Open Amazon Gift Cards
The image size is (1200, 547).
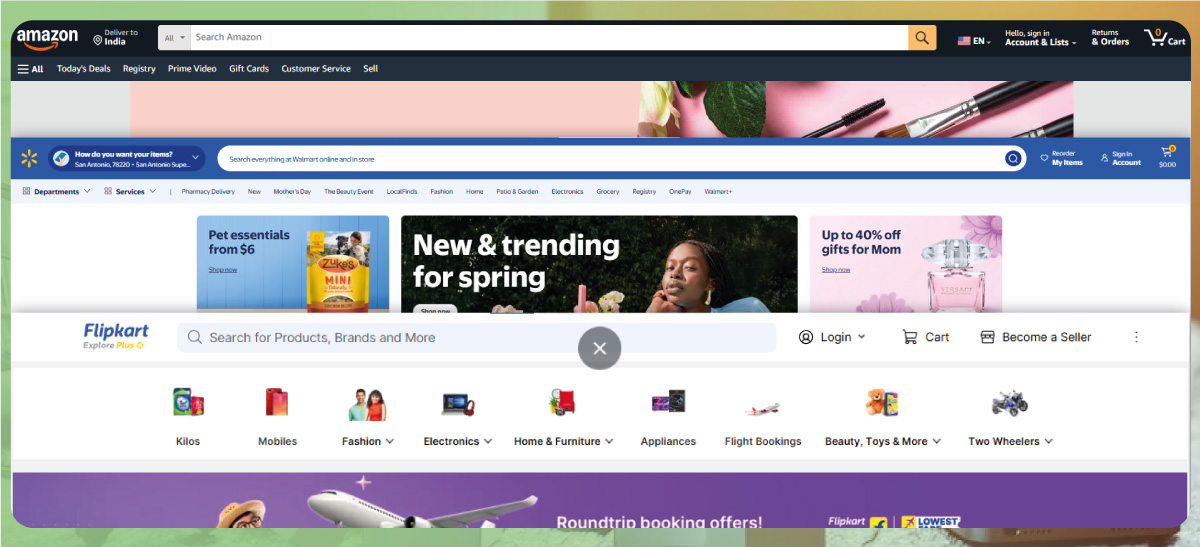249,69
